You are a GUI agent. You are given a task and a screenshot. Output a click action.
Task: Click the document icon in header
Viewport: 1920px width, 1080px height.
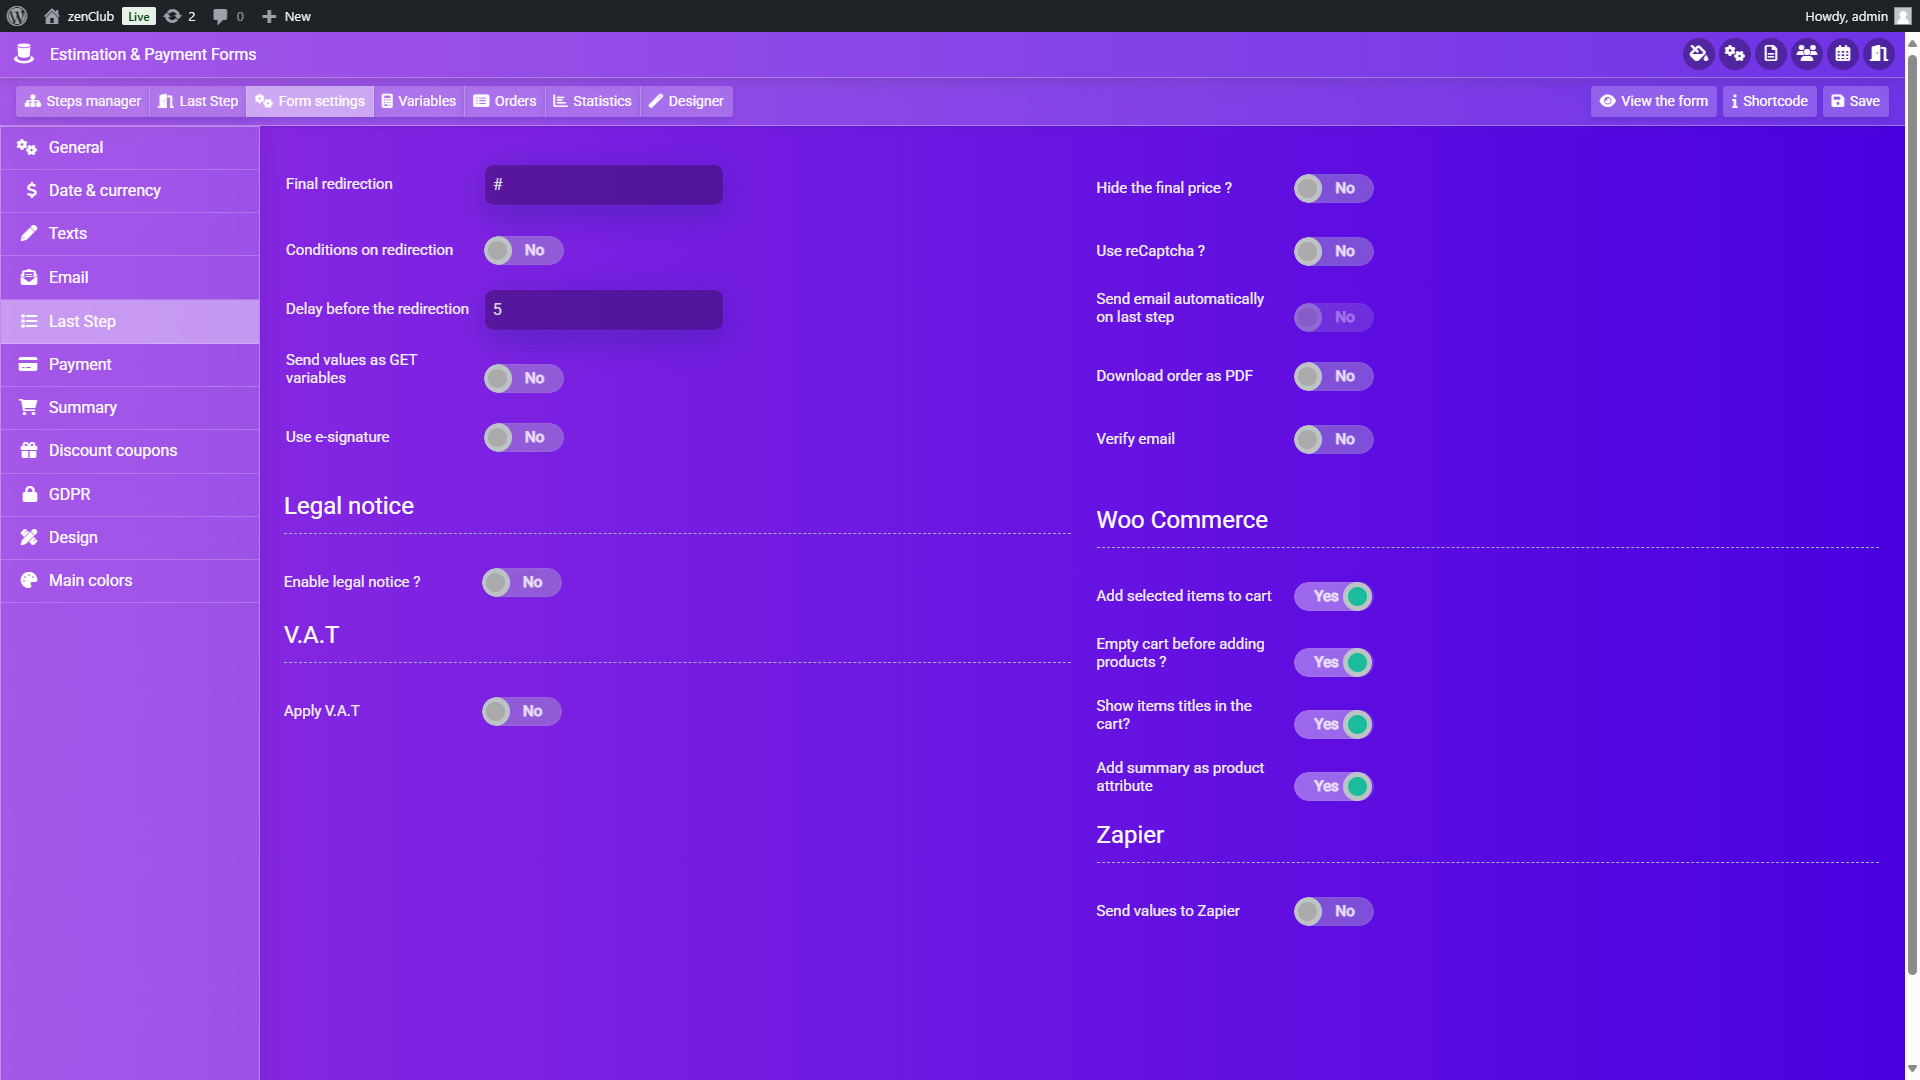[1770, 54]
